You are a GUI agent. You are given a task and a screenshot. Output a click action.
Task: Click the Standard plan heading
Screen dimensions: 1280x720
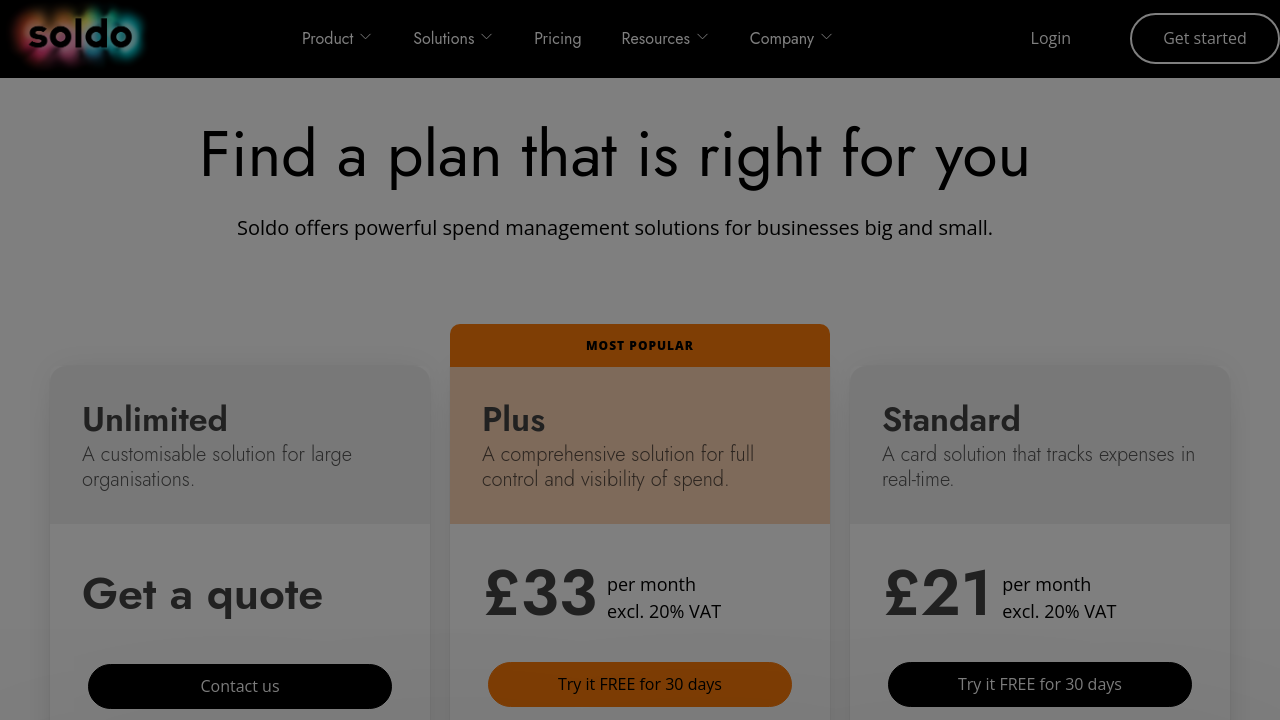tap(951, 419)
